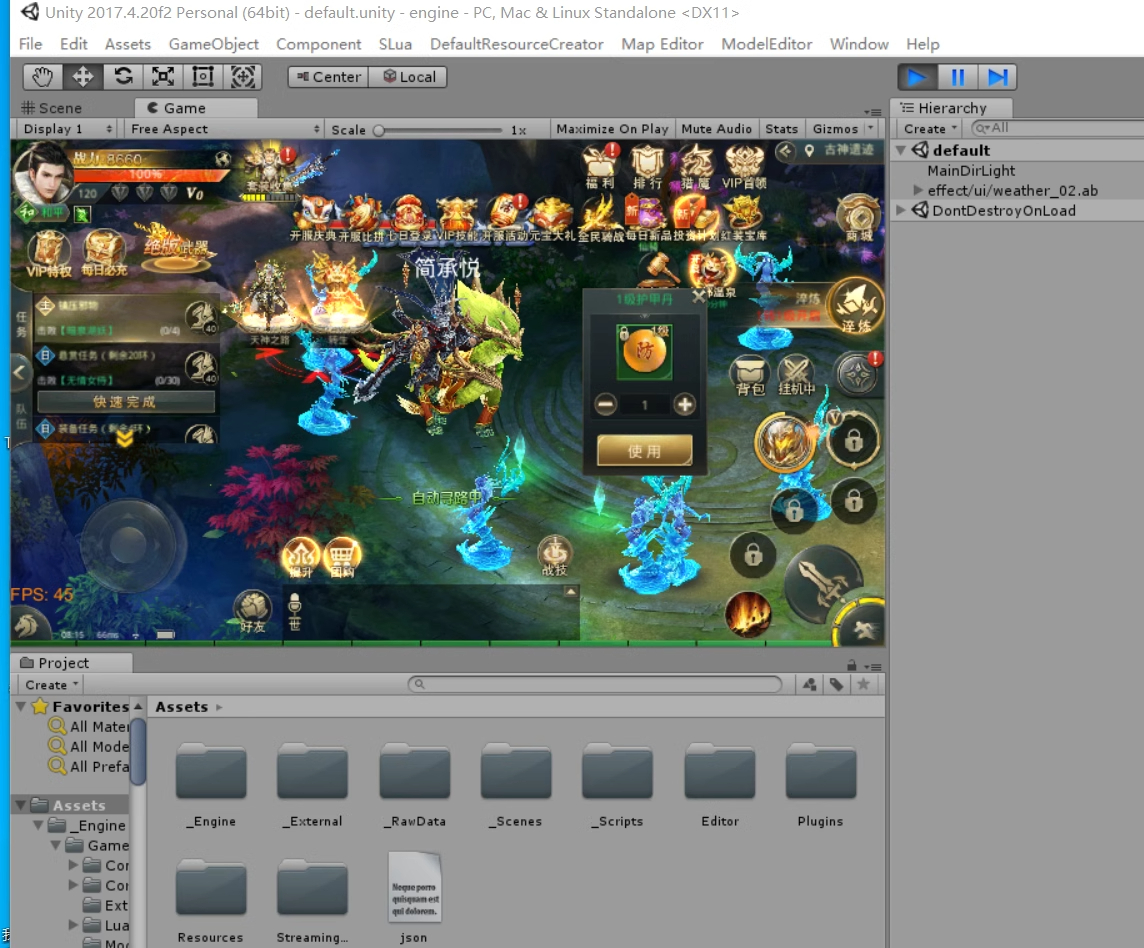The height and width of the screenshot is (948, 1144).
Task: Open the GameObject menu
Action: click(x=213, y=44)
